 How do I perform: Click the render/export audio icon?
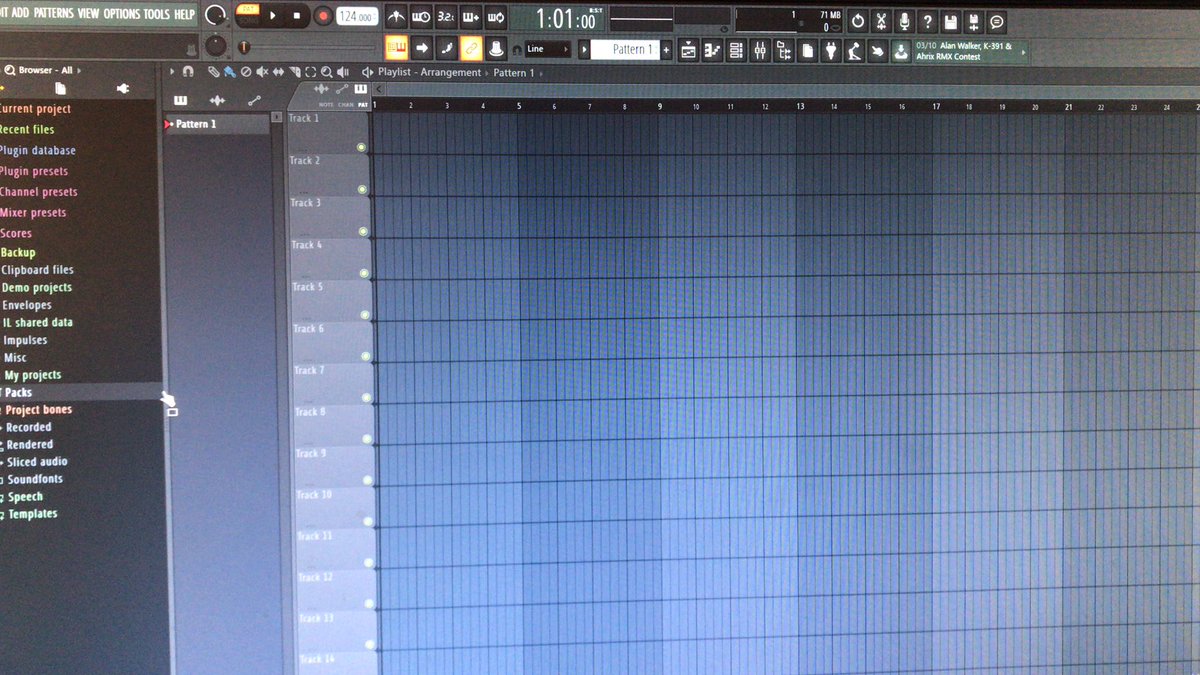coord(974,21)
